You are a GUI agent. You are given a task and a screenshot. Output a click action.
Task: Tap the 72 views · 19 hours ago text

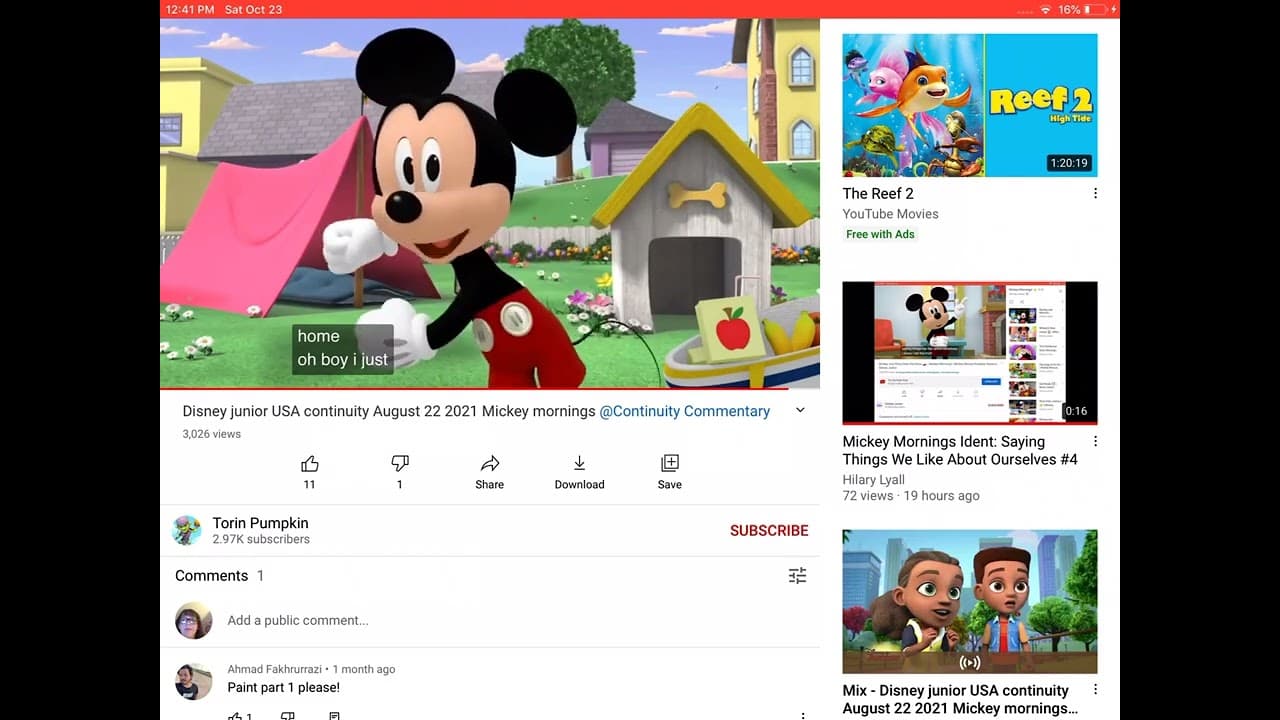coord(911,496)
